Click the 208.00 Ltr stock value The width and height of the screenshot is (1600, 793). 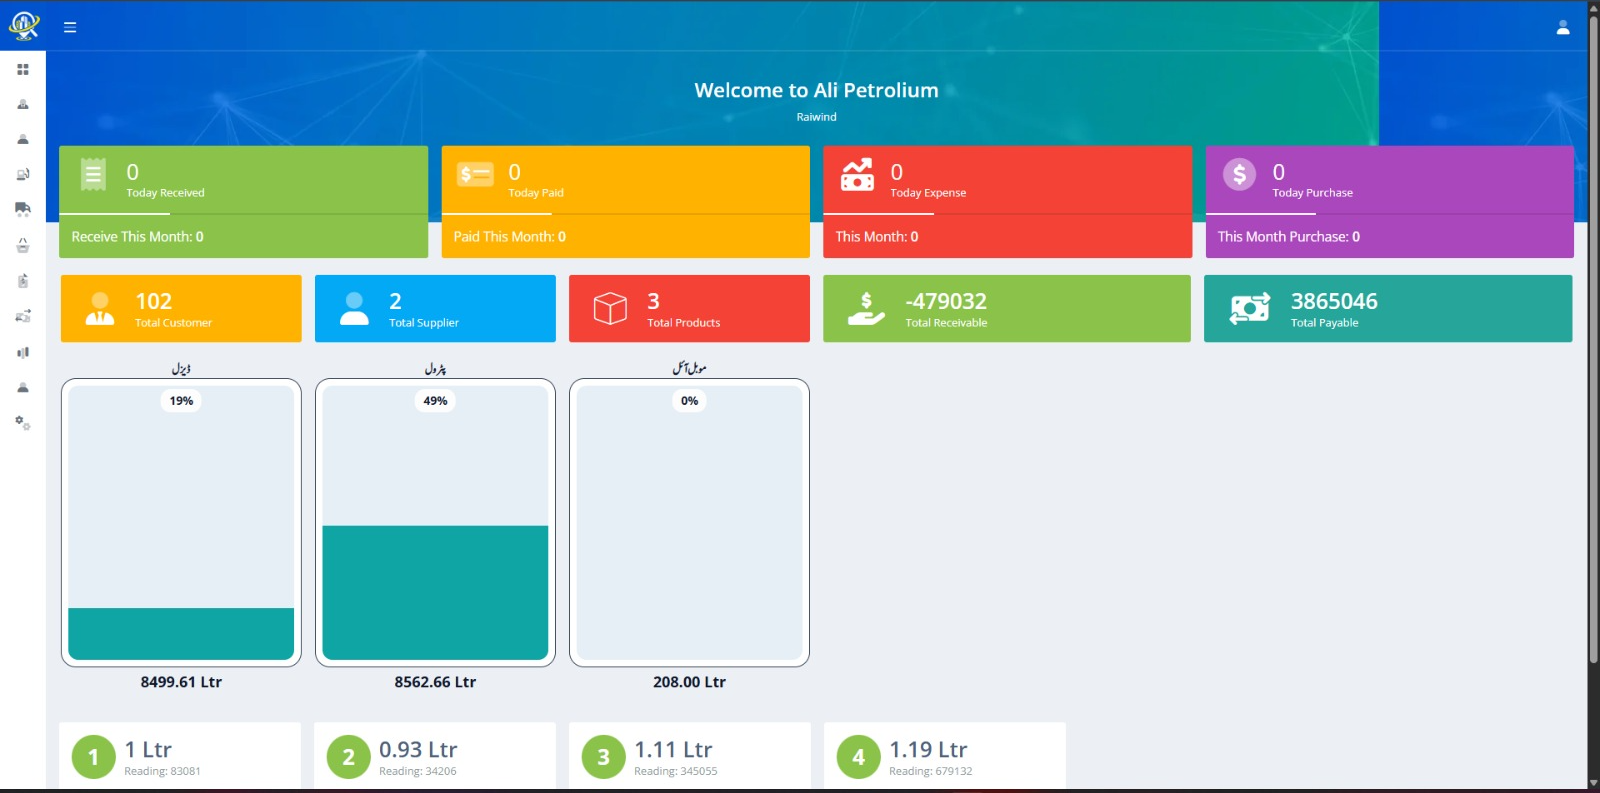point(689,682)
